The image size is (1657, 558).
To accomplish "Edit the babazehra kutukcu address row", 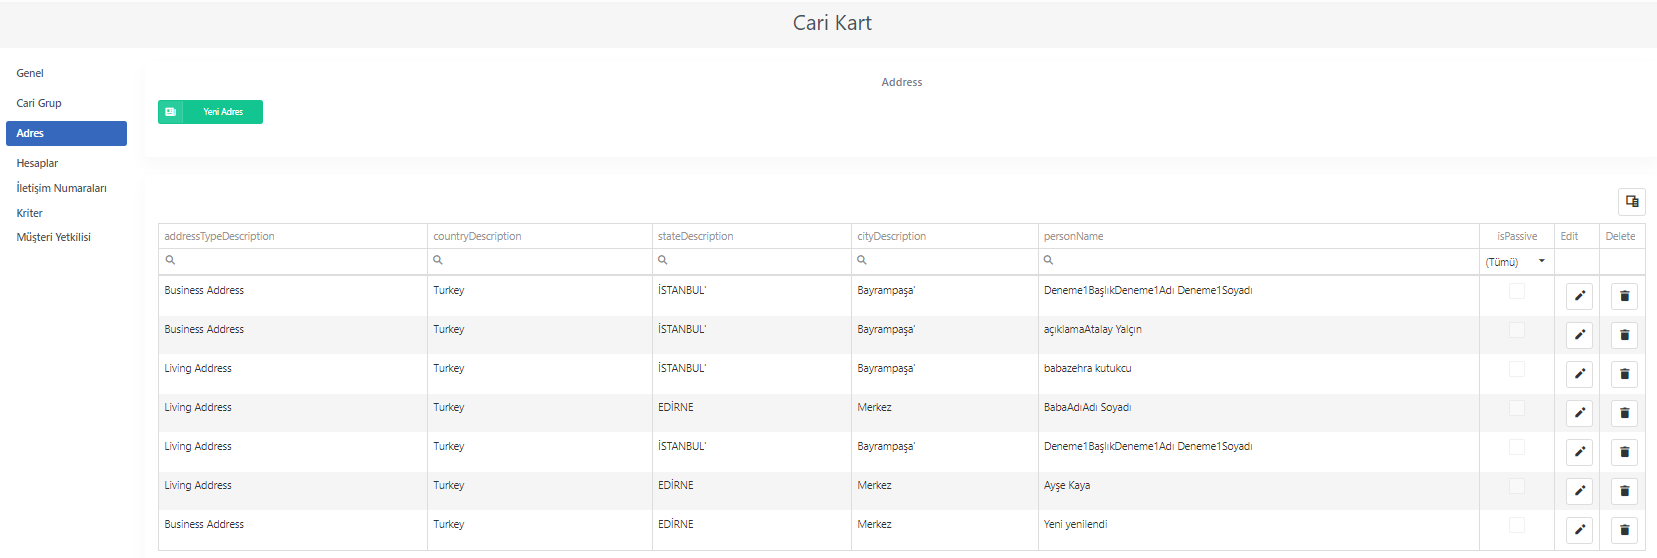I will point(1579,374).
